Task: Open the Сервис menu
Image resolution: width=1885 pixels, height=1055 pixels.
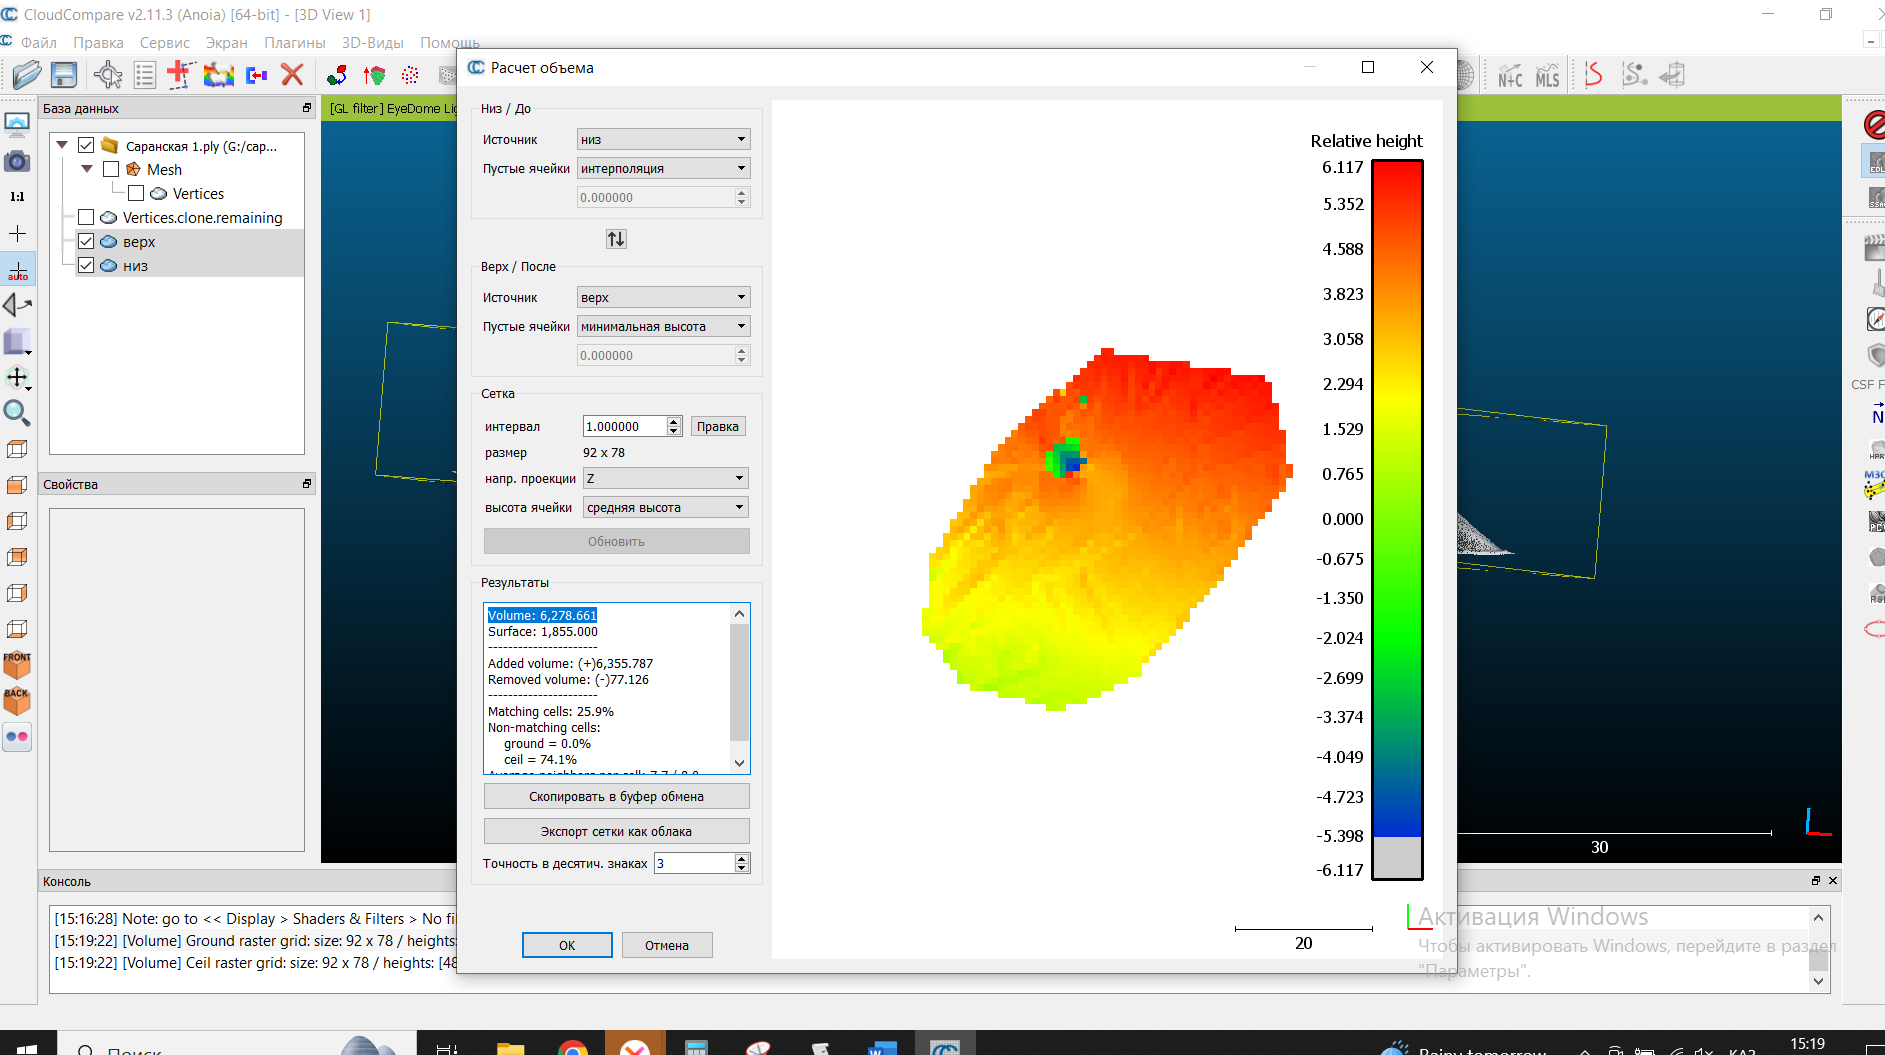Action: click(x=164, y=43)
